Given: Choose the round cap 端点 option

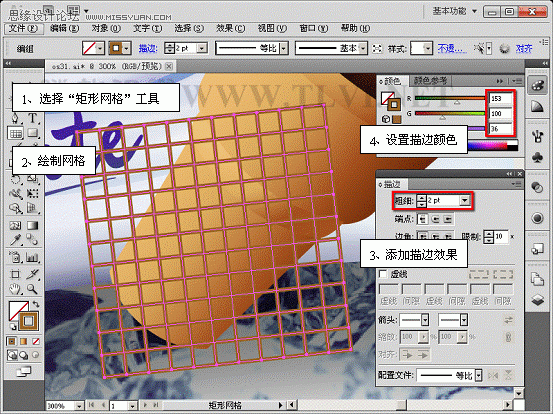Looking at the screenshot, I should click(x=435, y=219).
